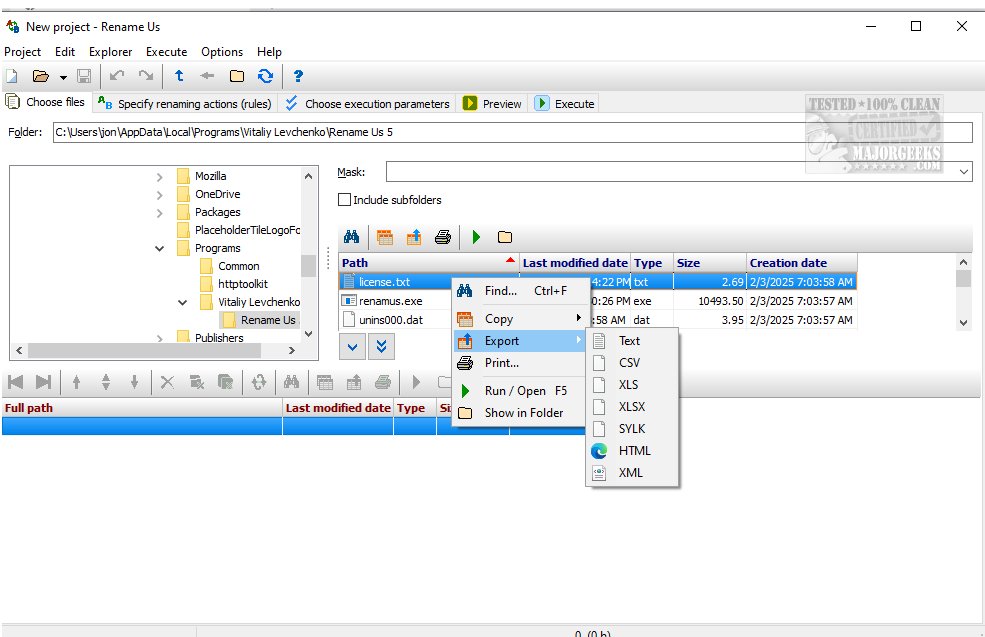Open the Options menu
Viewport: 985px width, 637px height.
pos(222,52)
